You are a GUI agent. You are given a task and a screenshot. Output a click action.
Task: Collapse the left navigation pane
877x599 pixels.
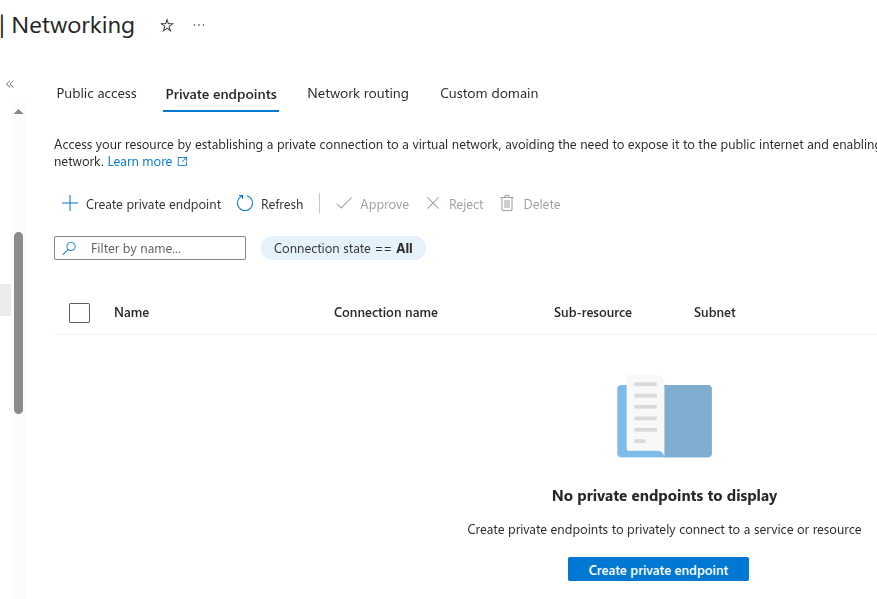pos(9,84)
